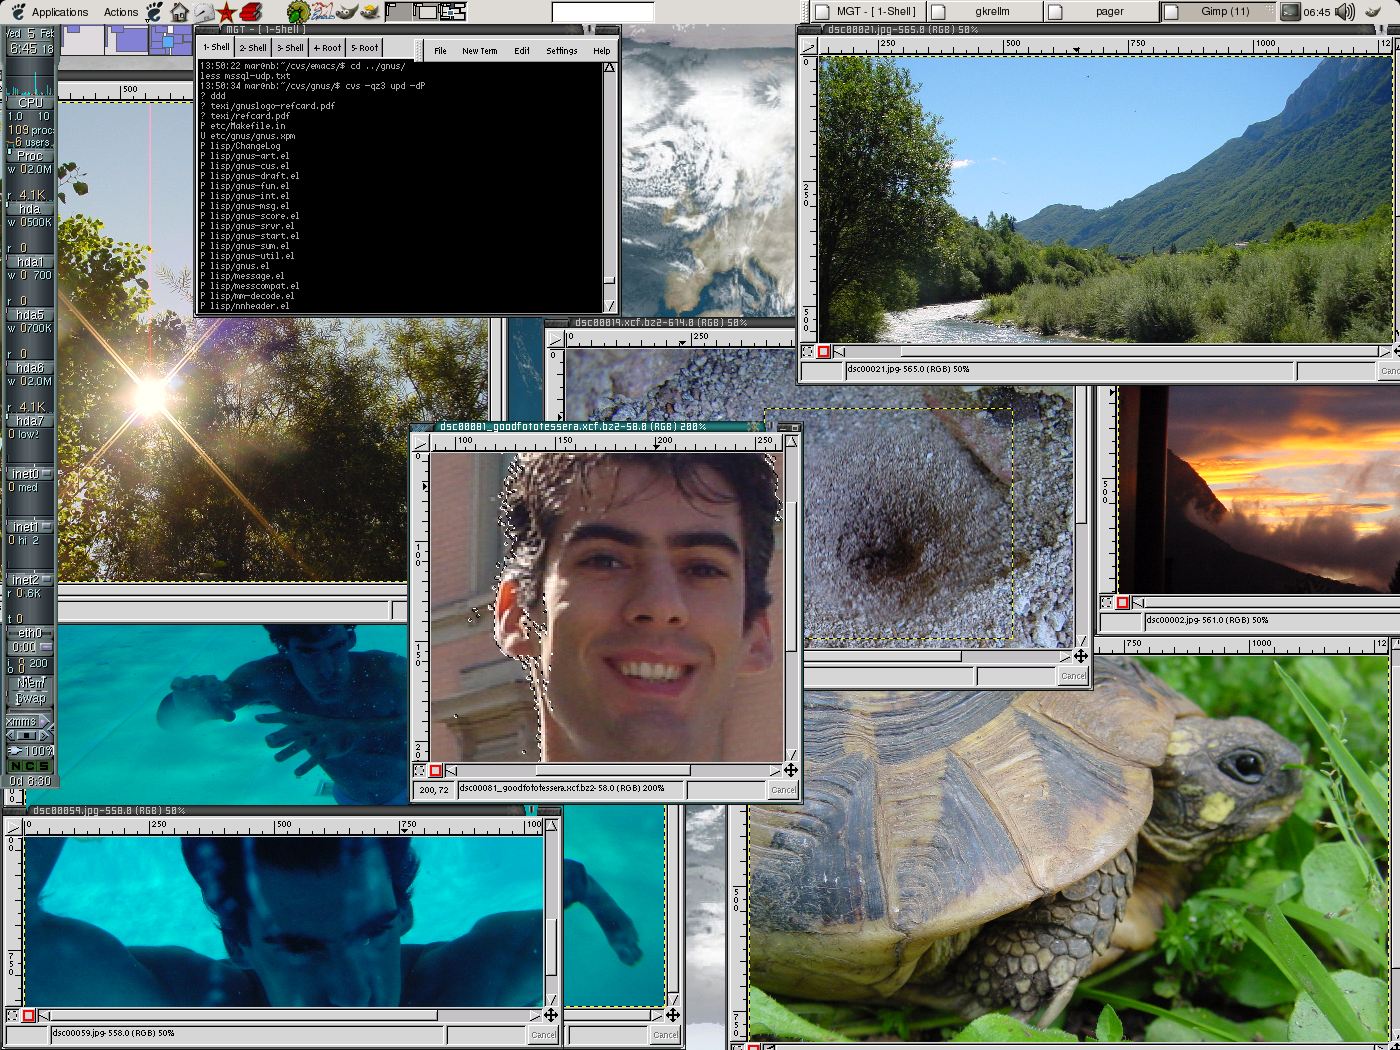Toggle quick mask in dsc00021.jpg window
Image resolution: width=1400 pixels, height=1050 pixels.
pos(823,352)
